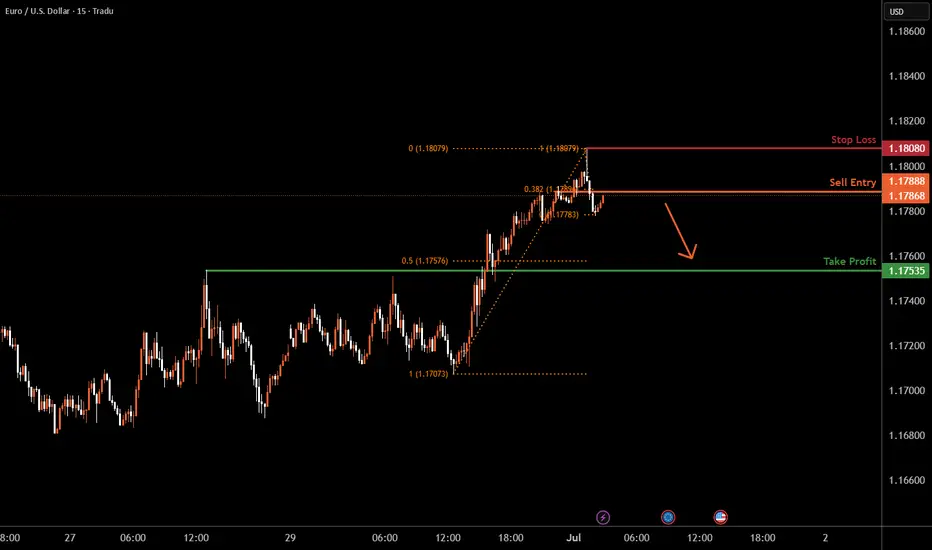The width and height of the screenshot is (932, 550).
Task: Click the orange 1.17868 price tag
Action: (906, 196)
